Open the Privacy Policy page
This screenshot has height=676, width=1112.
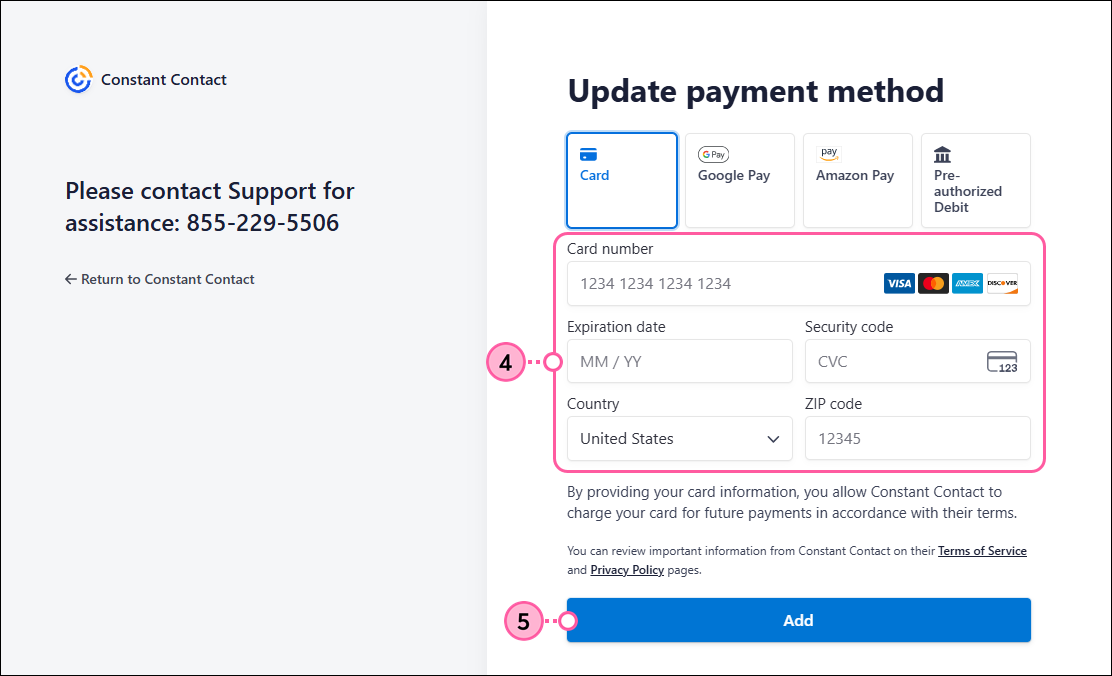627,569
